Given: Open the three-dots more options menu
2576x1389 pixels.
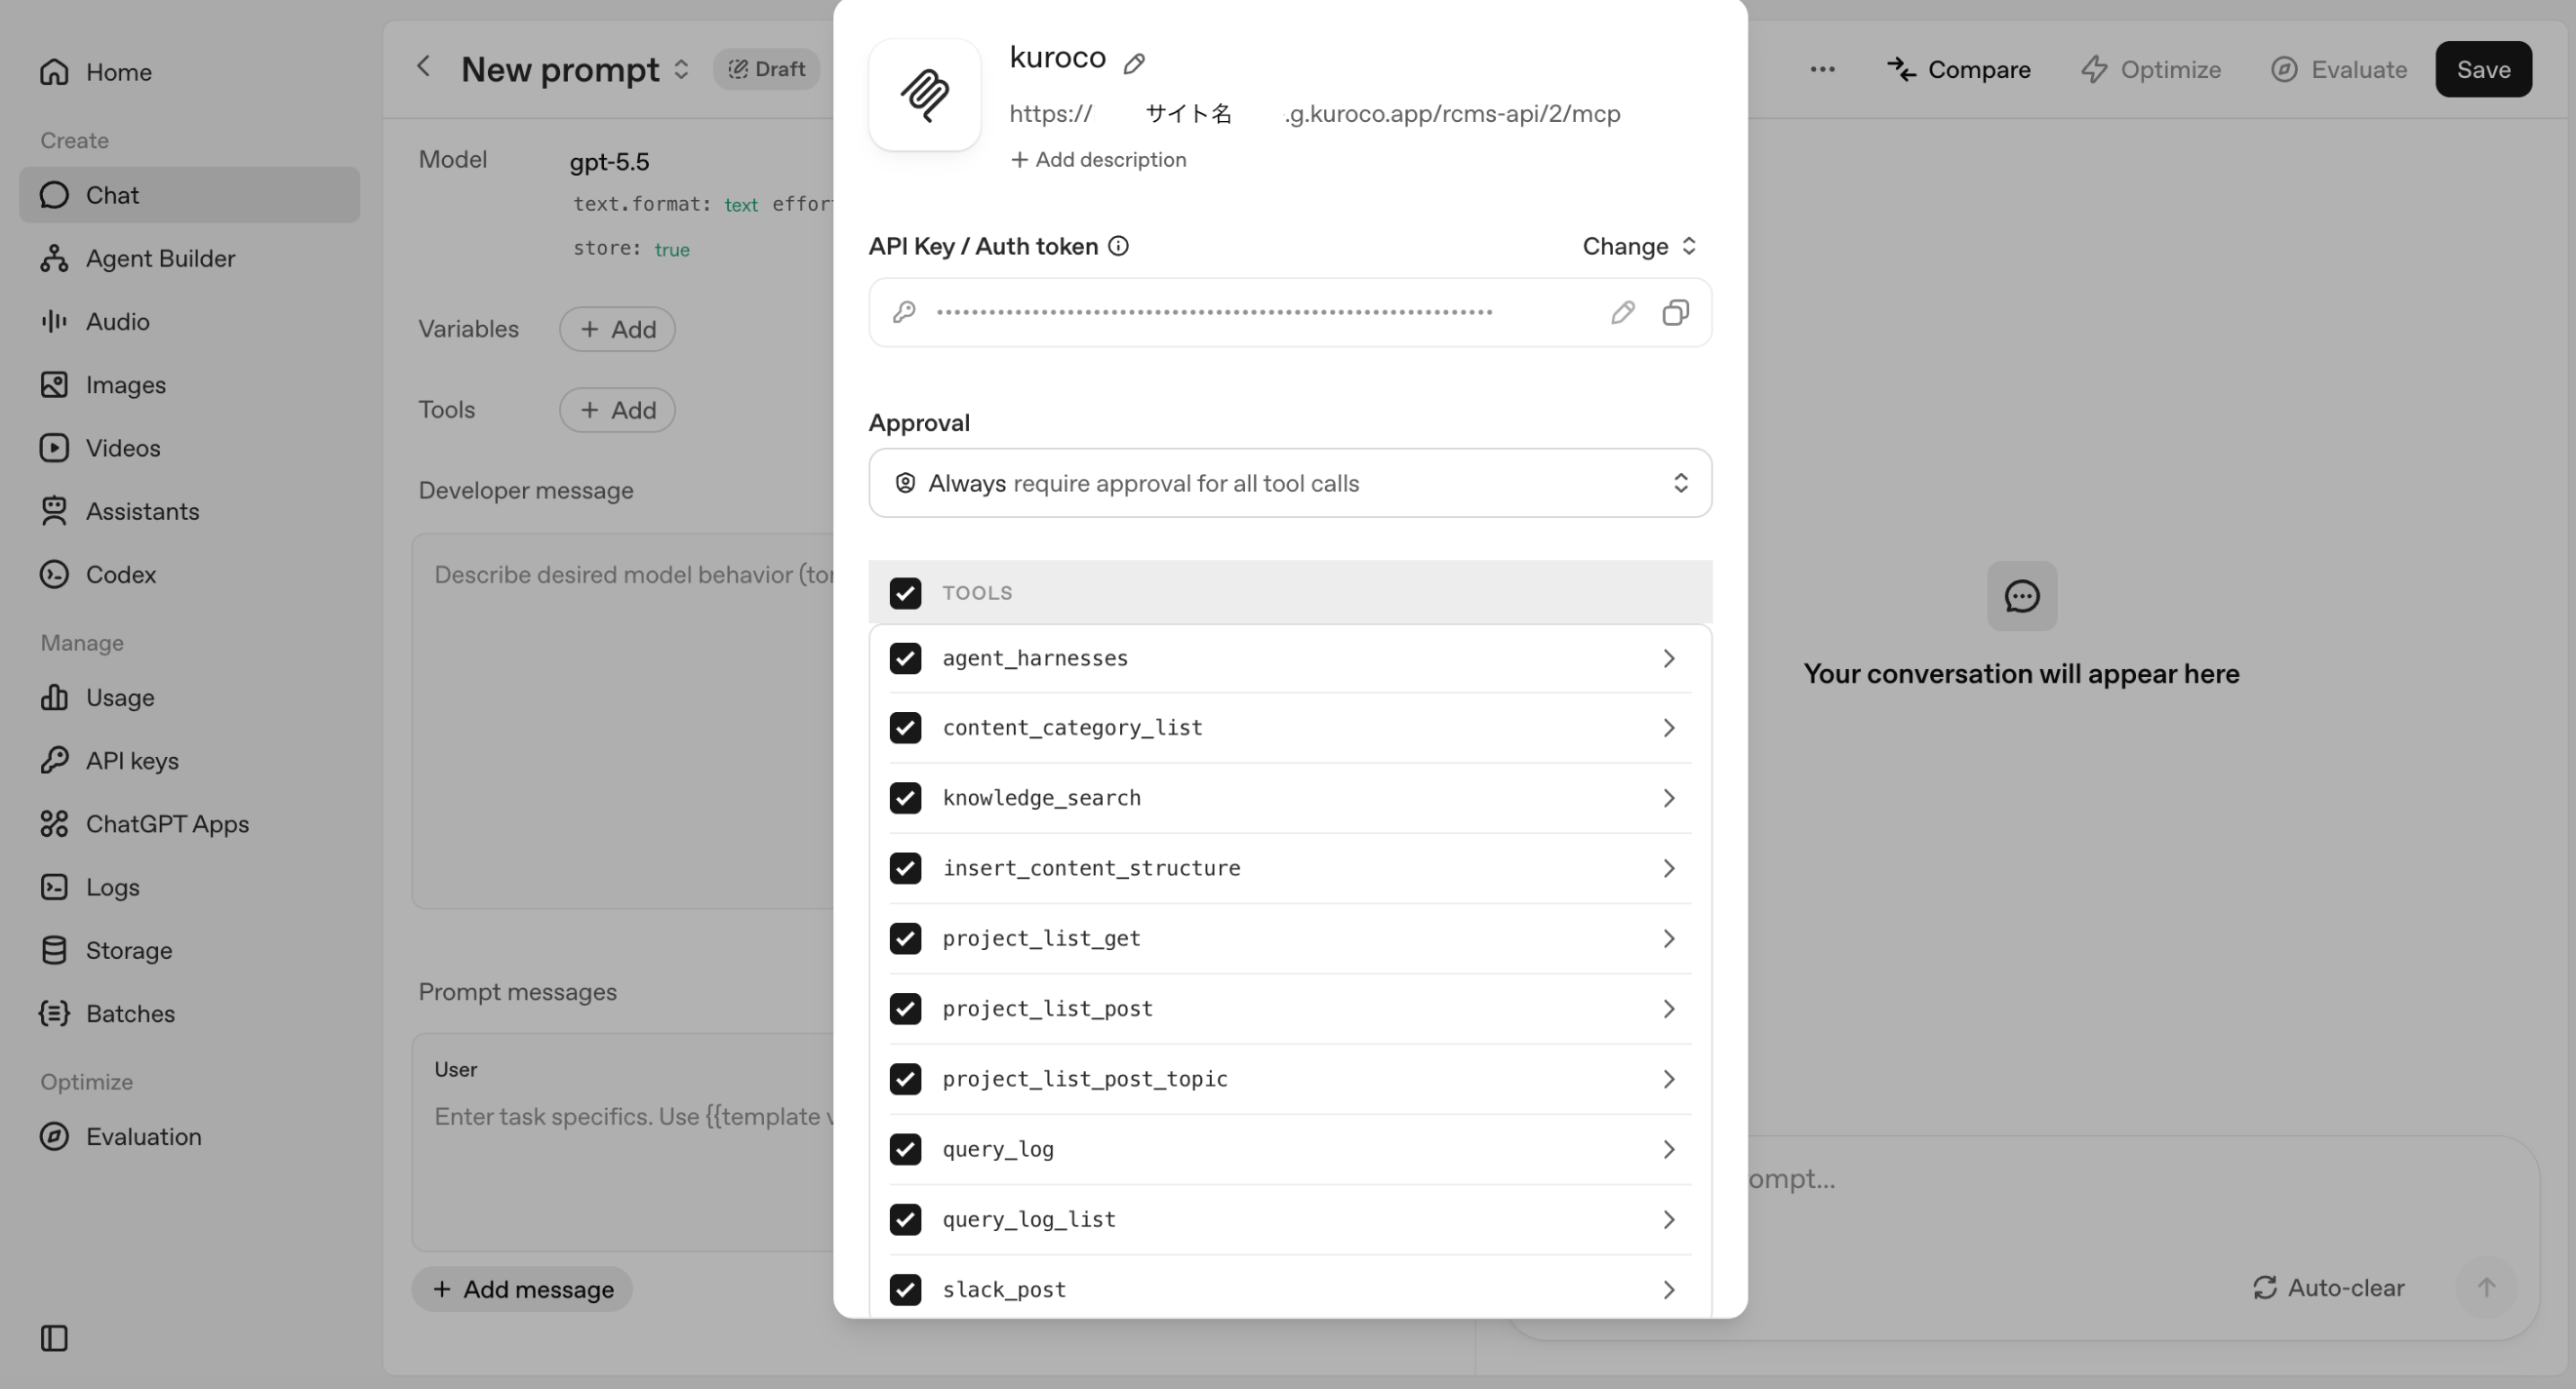Looking at the screenshot, I should pos(1822,69).
